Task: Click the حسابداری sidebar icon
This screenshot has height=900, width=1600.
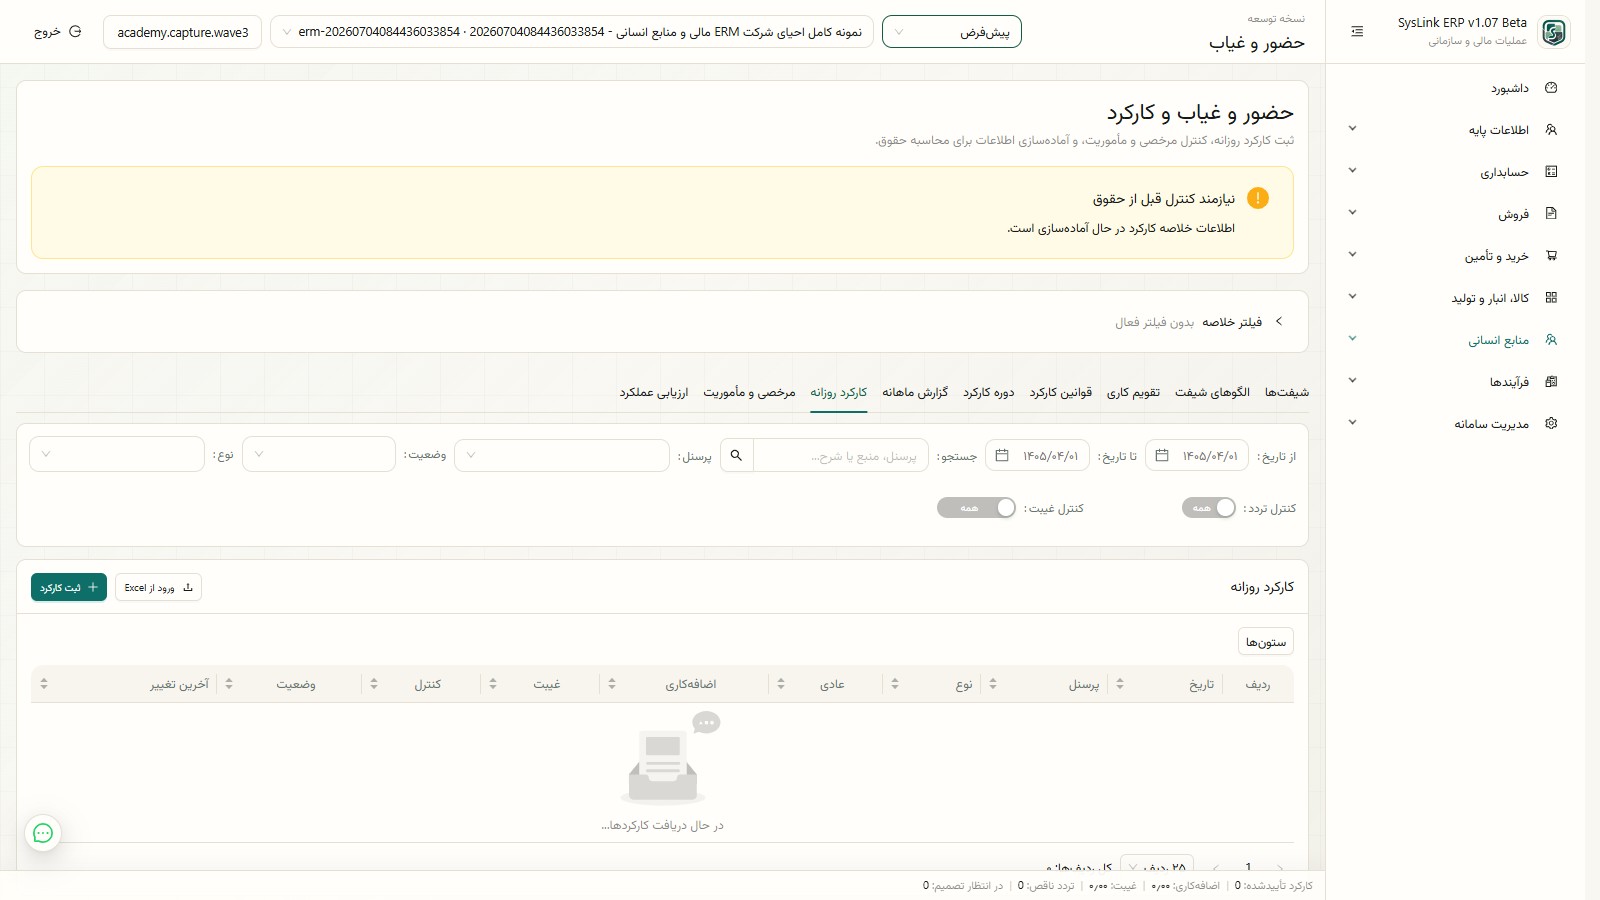Action: [x=1551, y=172]
